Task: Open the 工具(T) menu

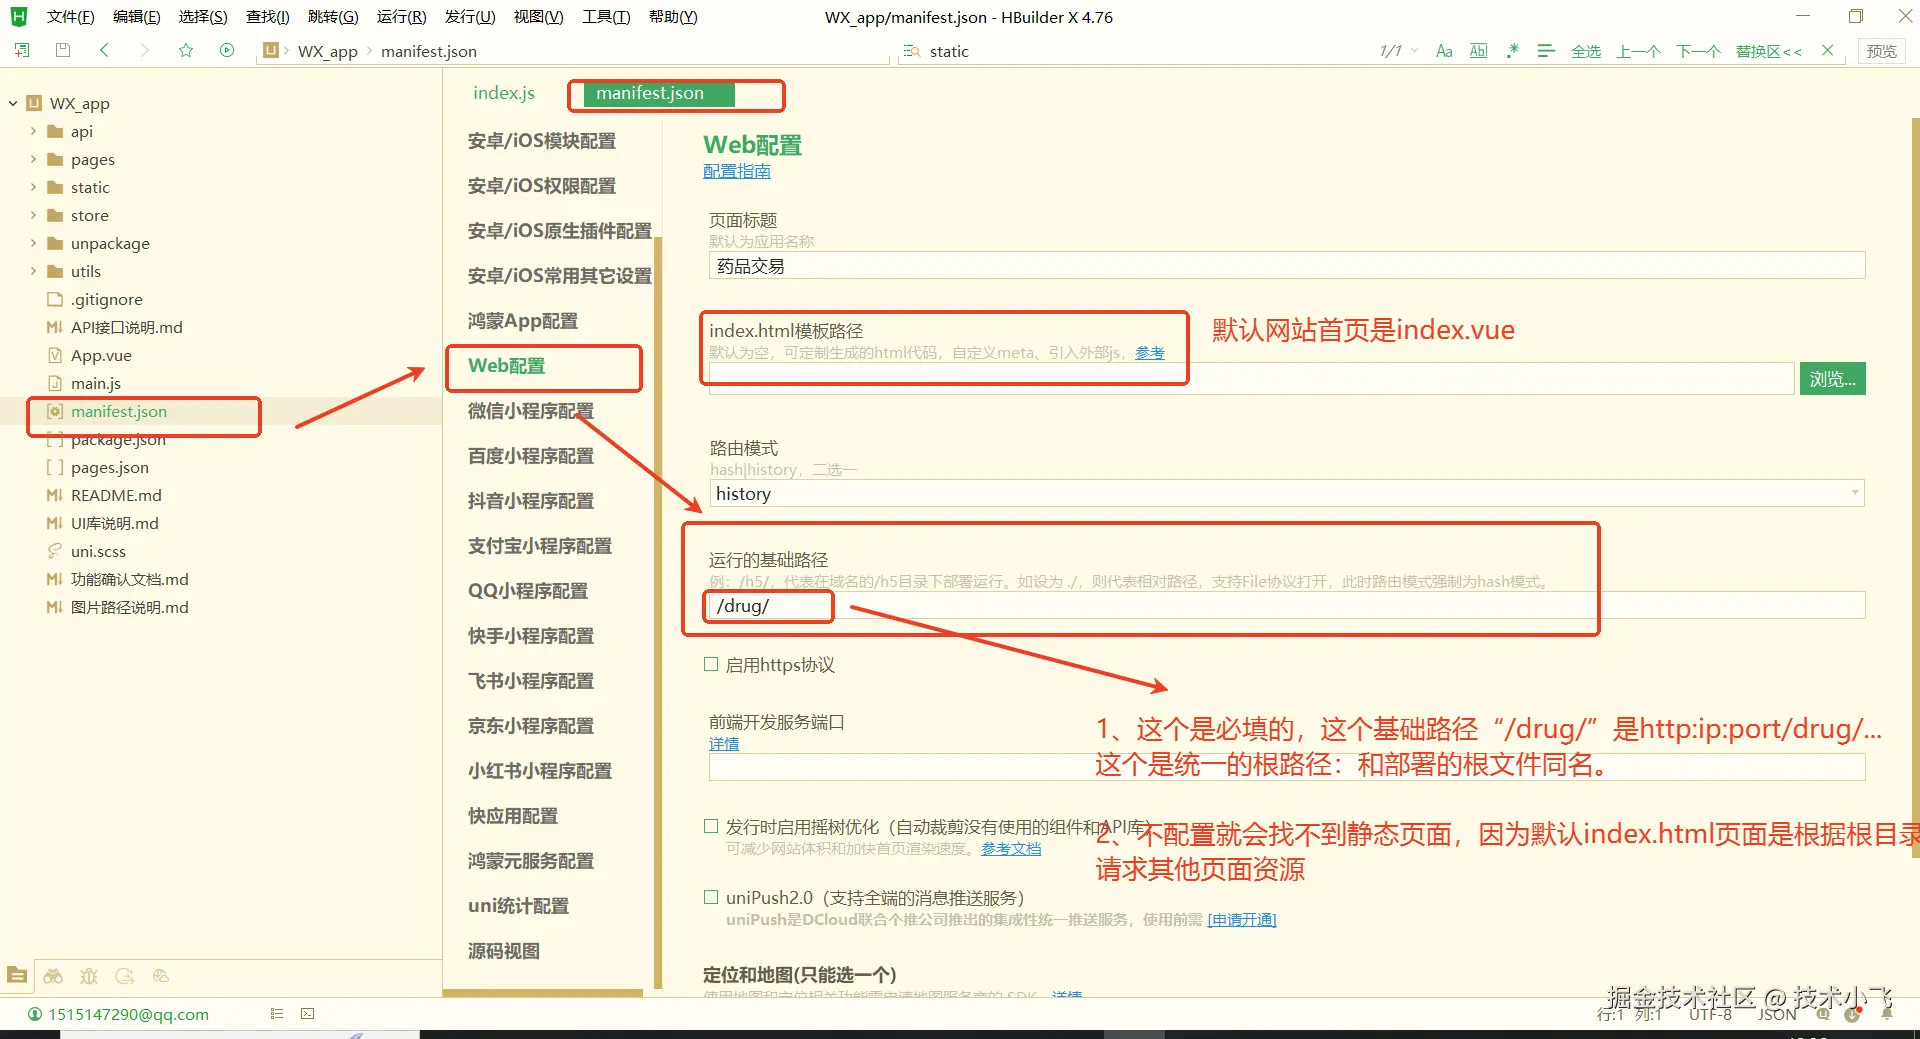Action: point(606,17)
